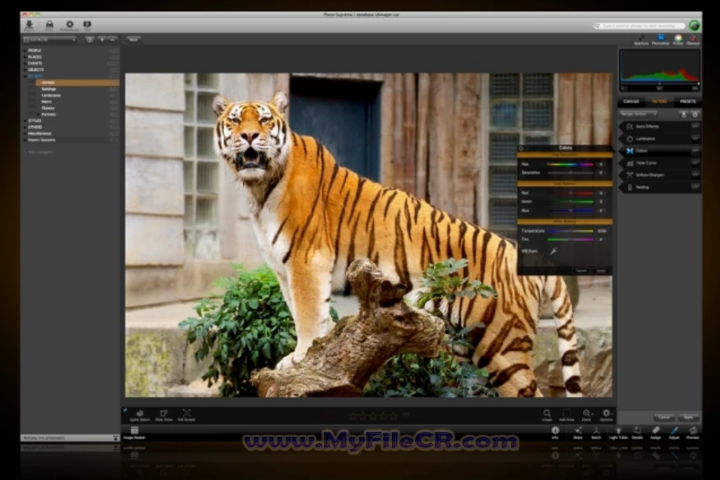Expand the STYLES category
The height and width of the screenshot is (480, 720).
coord(25,121)
